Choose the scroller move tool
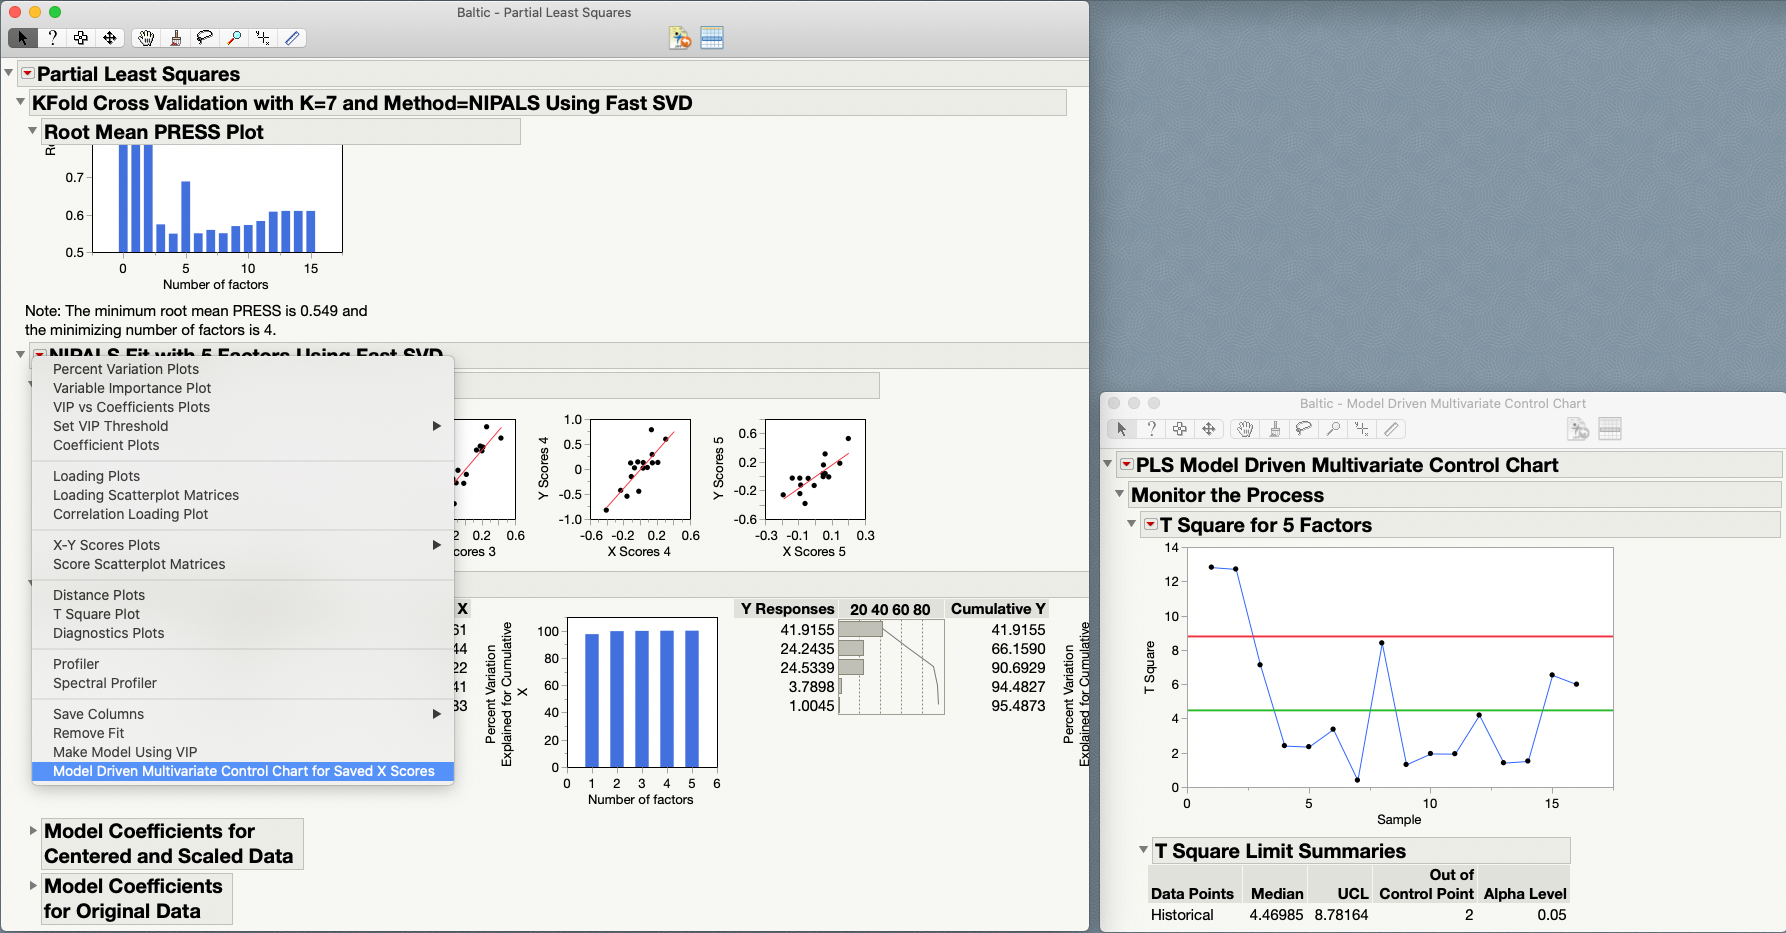1786x933 pixels. pos(110,38)
